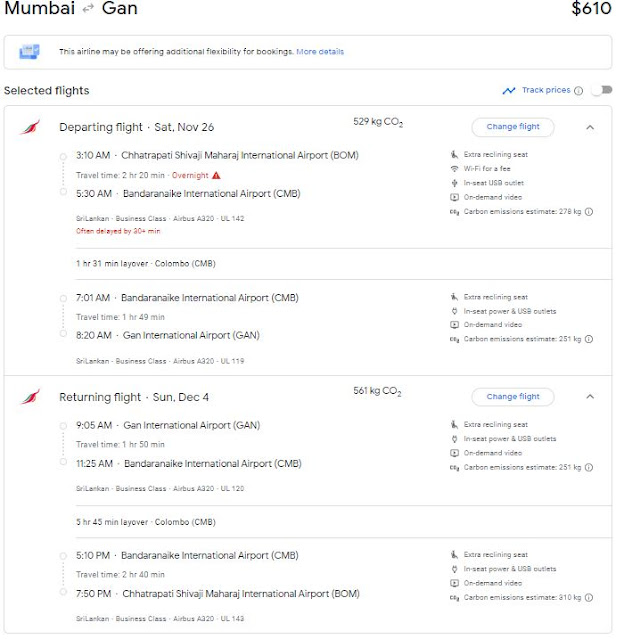Collapse the departing flight details

tap(590, 127)
